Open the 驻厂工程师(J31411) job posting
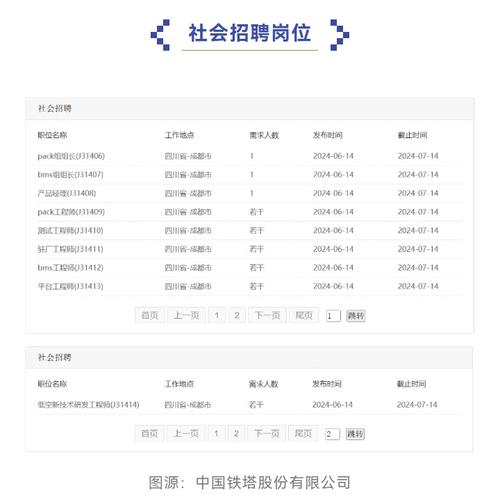500x504 pixels. (x=70, y=249)
